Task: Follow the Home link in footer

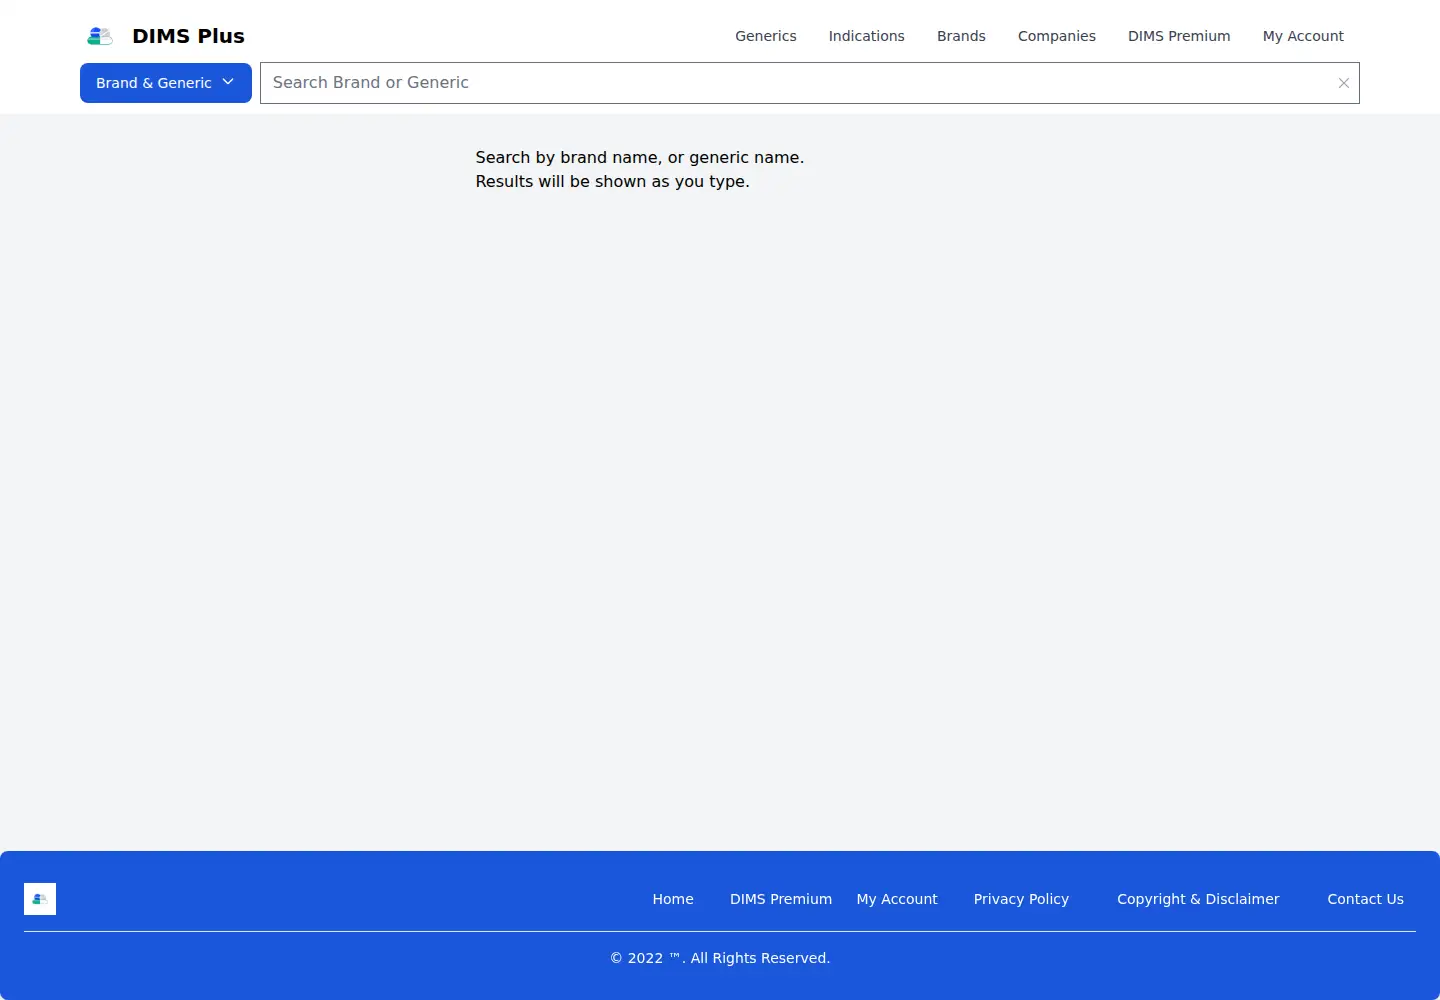Action: tap(673, 899)
